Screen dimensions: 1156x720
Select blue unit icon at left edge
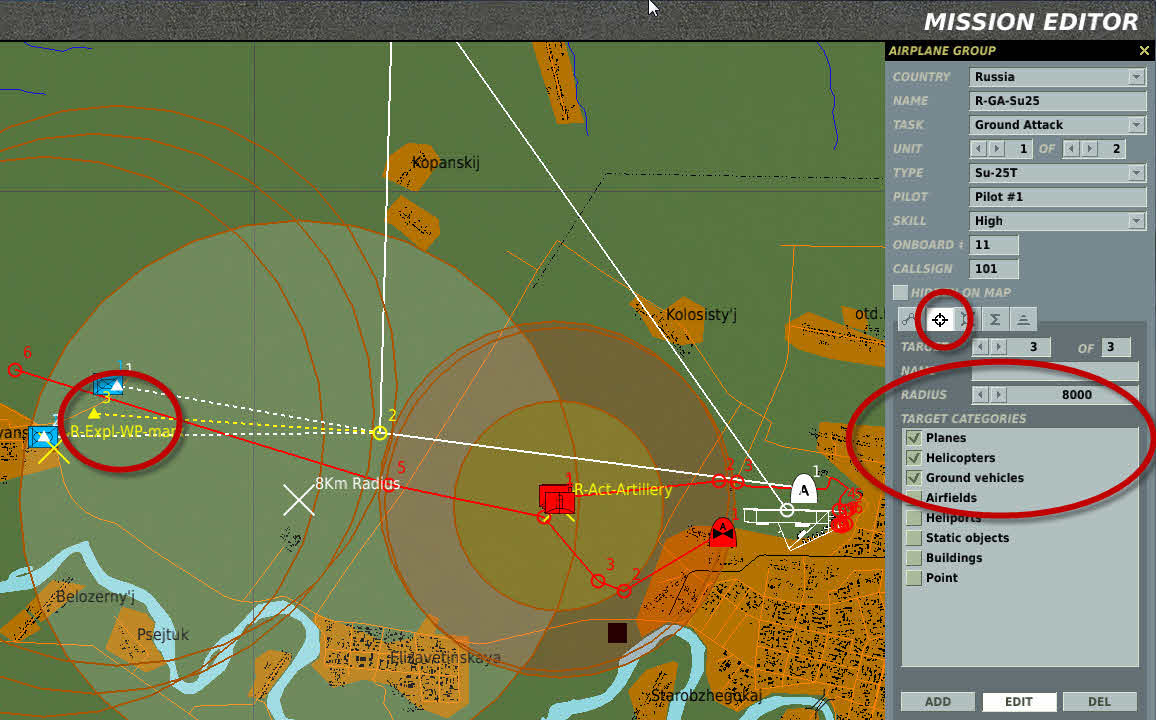[43, 436]
